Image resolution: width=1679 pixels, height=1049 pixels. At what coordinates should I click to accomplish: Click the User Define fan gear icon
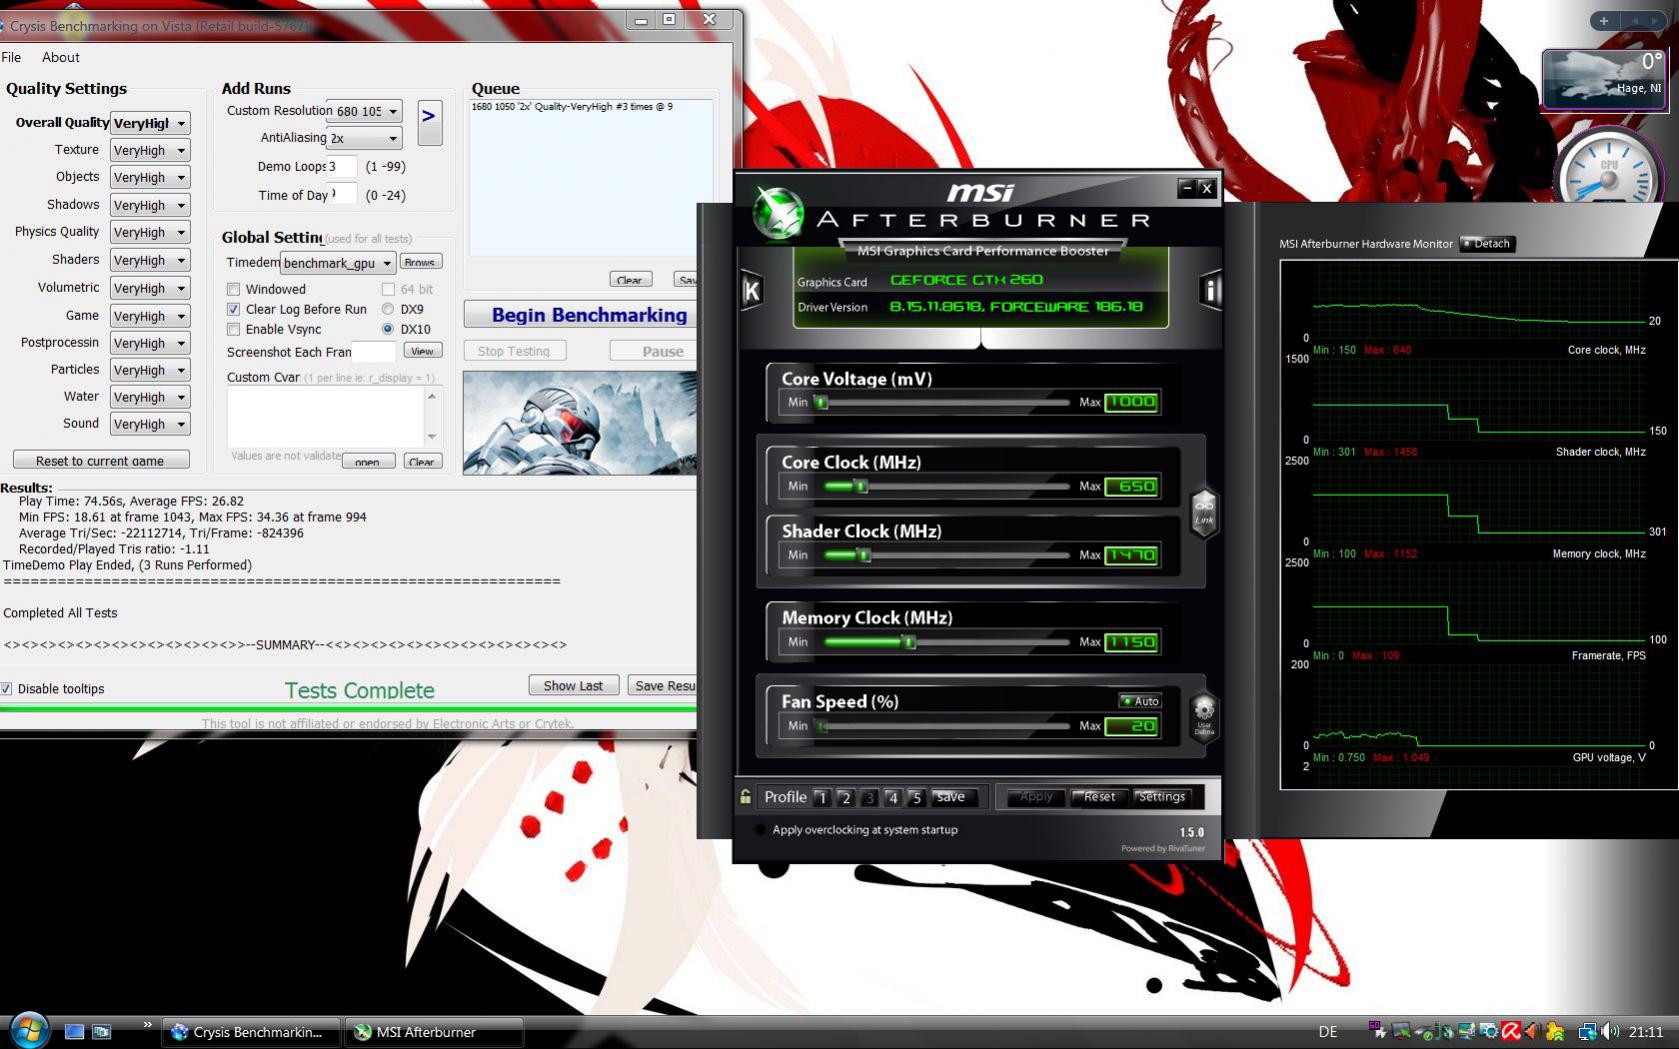point(1204,716)
